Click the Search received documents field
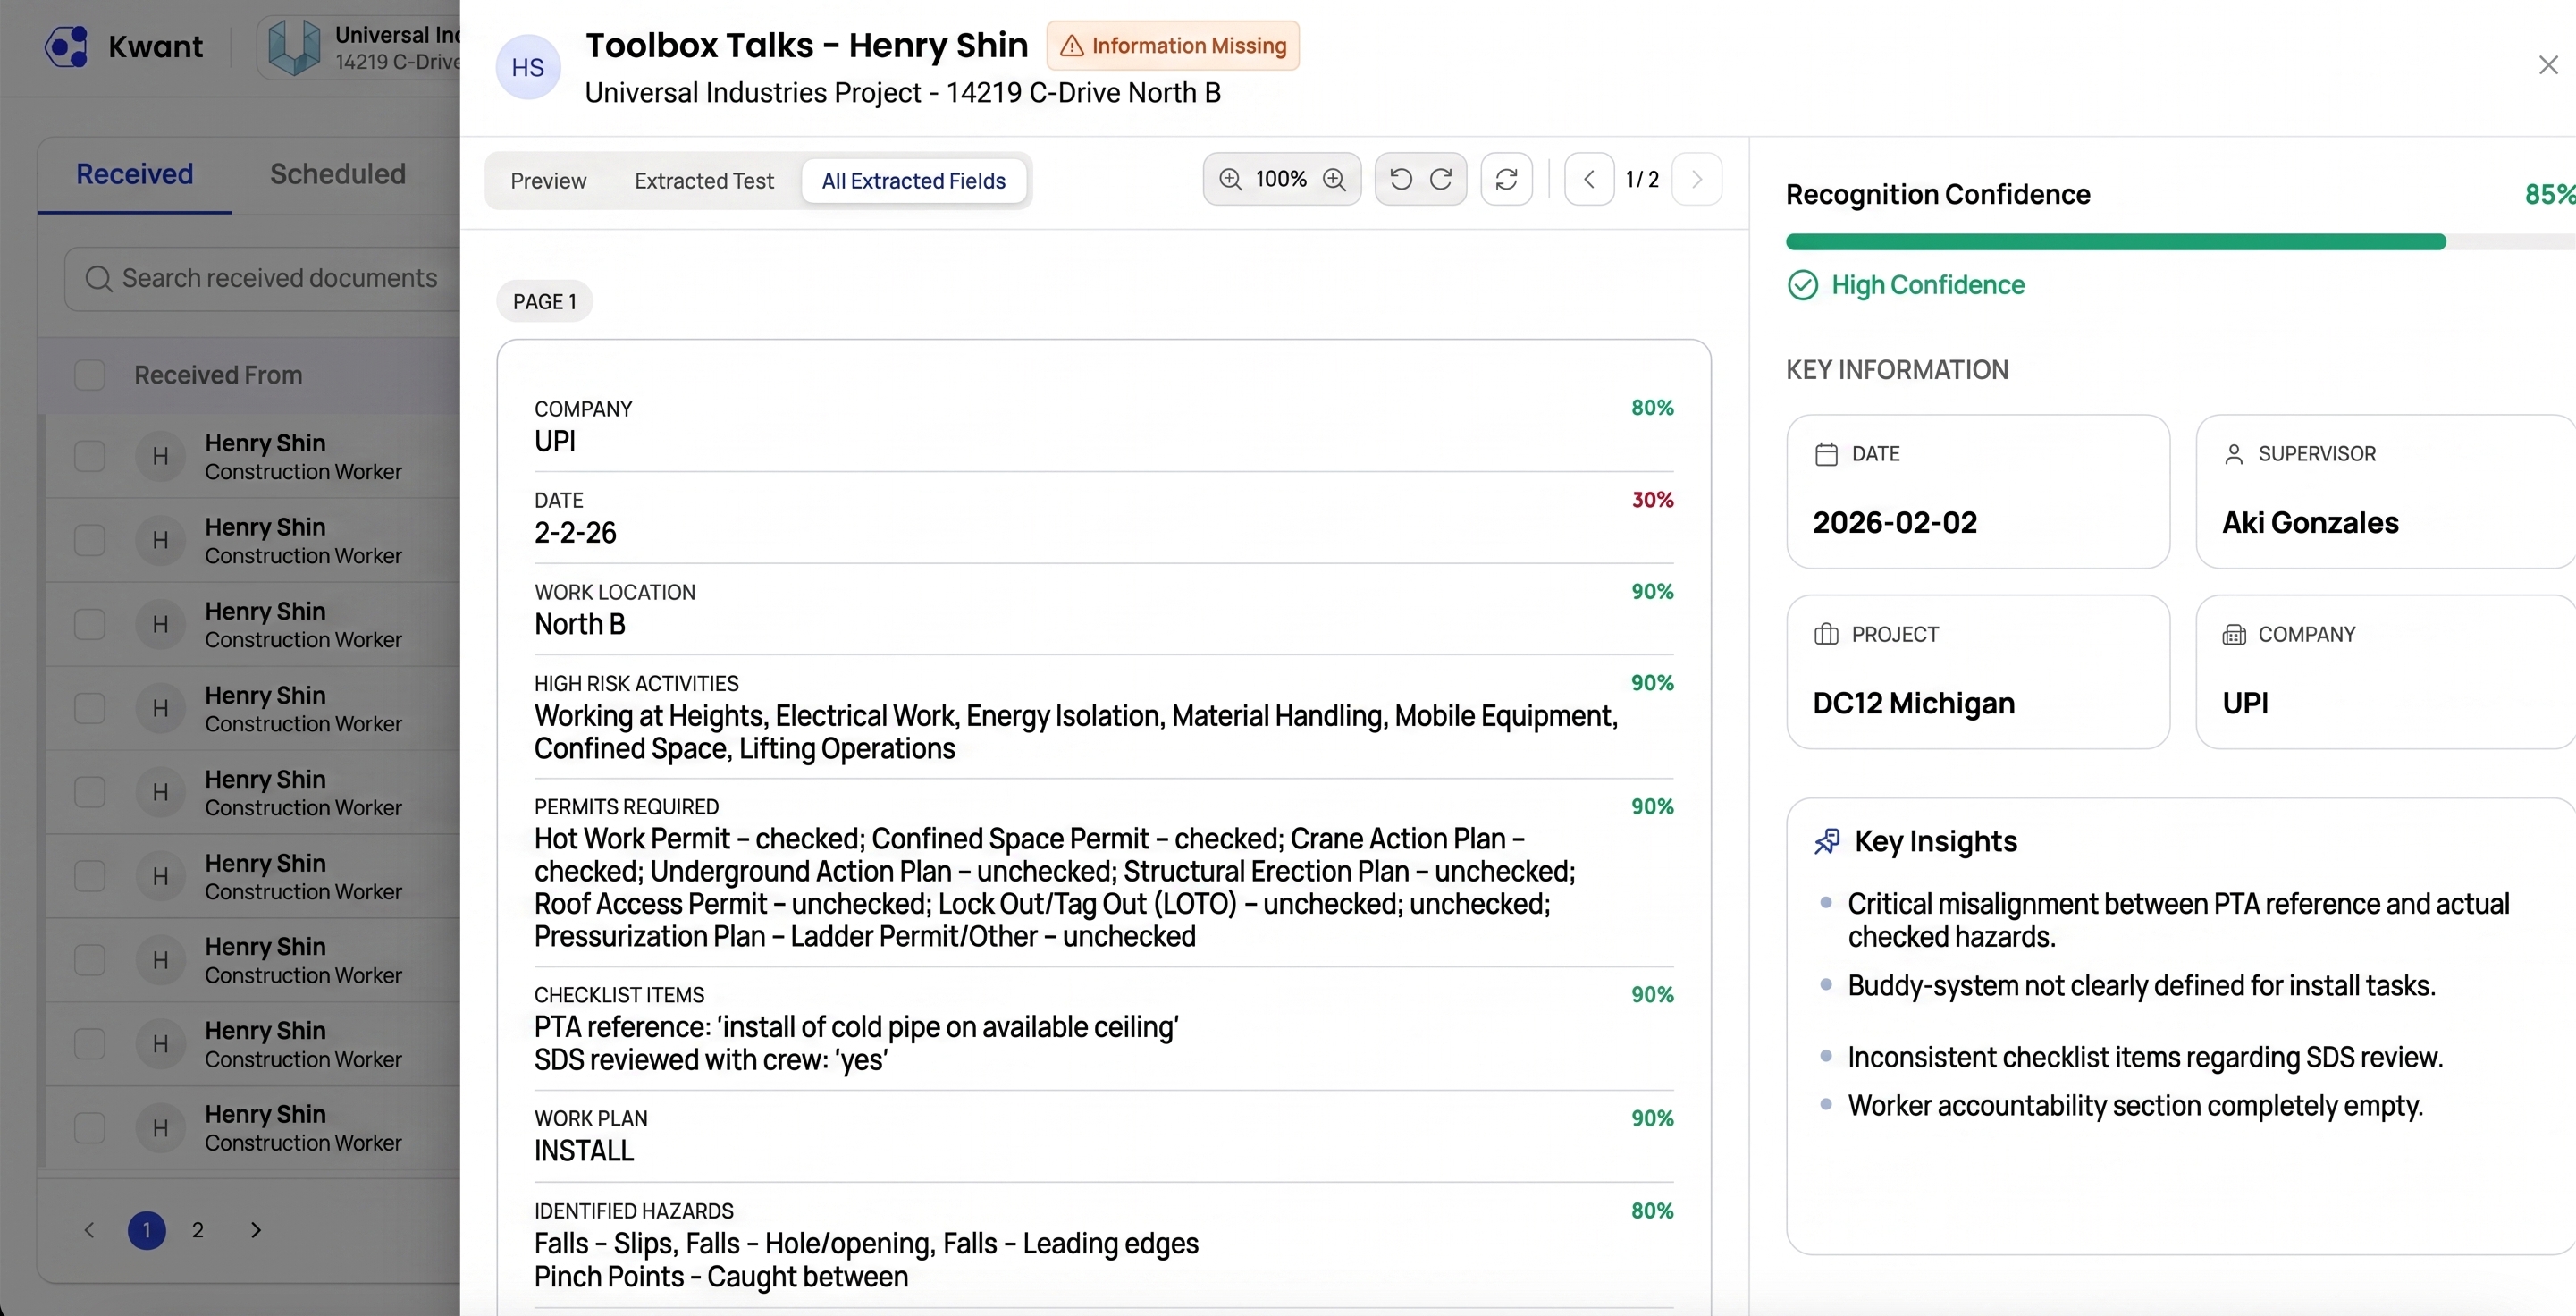Screen dimensions: 2576x1316 coord(262,278)
